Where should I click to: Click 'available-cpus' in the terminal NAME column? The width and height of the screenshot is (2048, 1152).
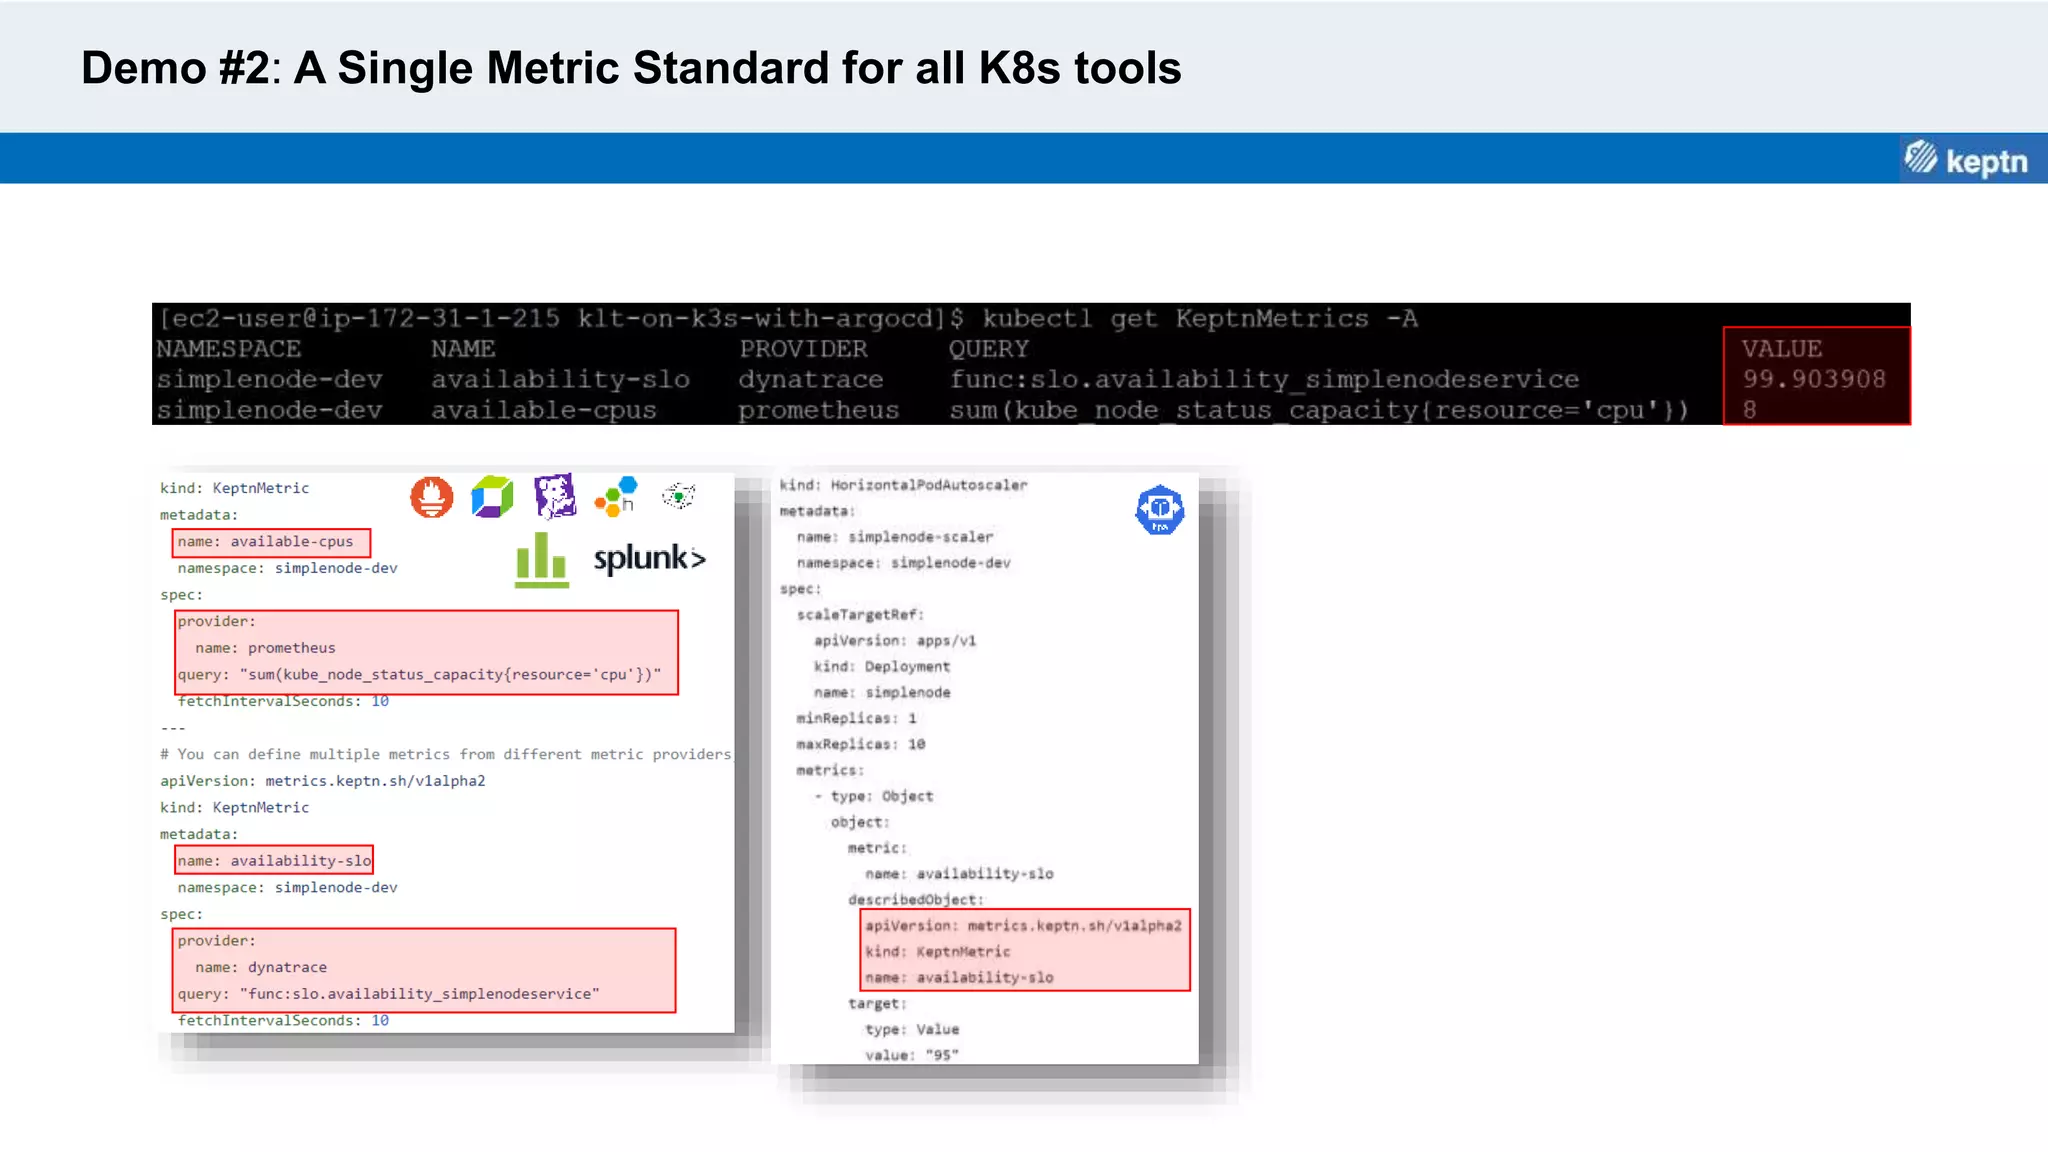pyautogui.click(x=544, y=410)
